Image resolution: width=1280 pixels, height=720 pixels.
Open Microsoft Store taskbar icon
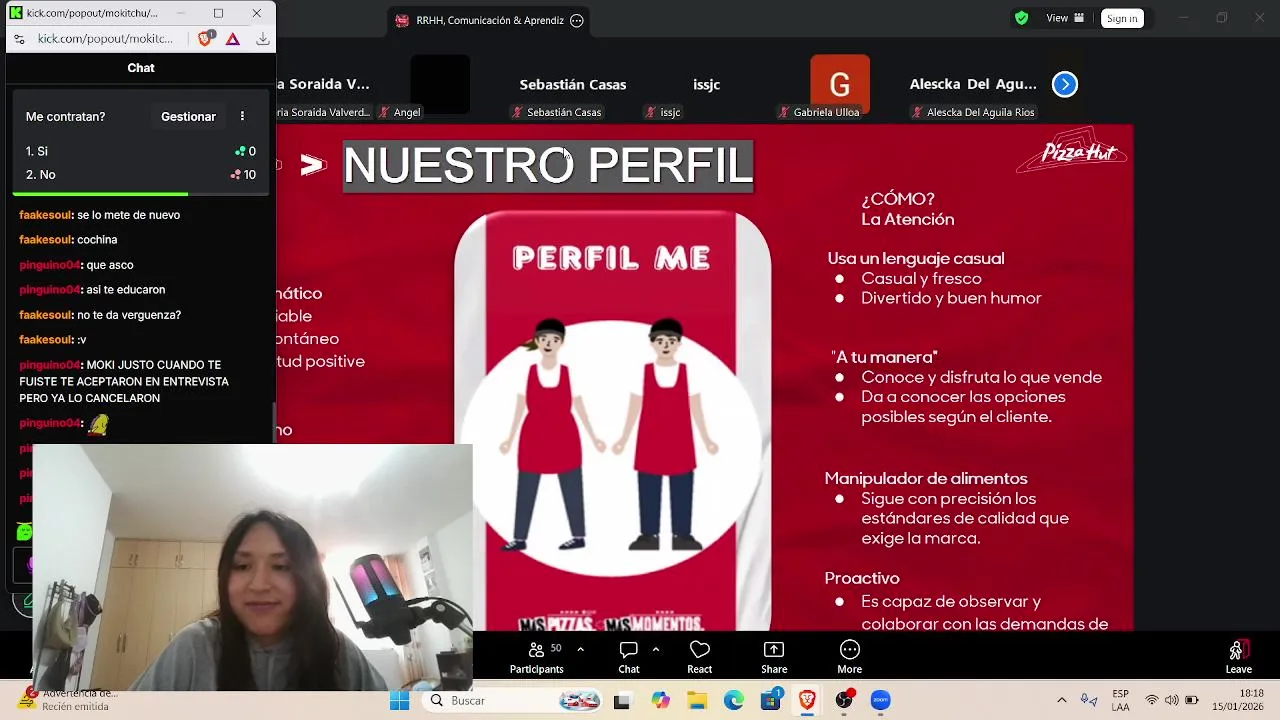(x=770, y=700)
